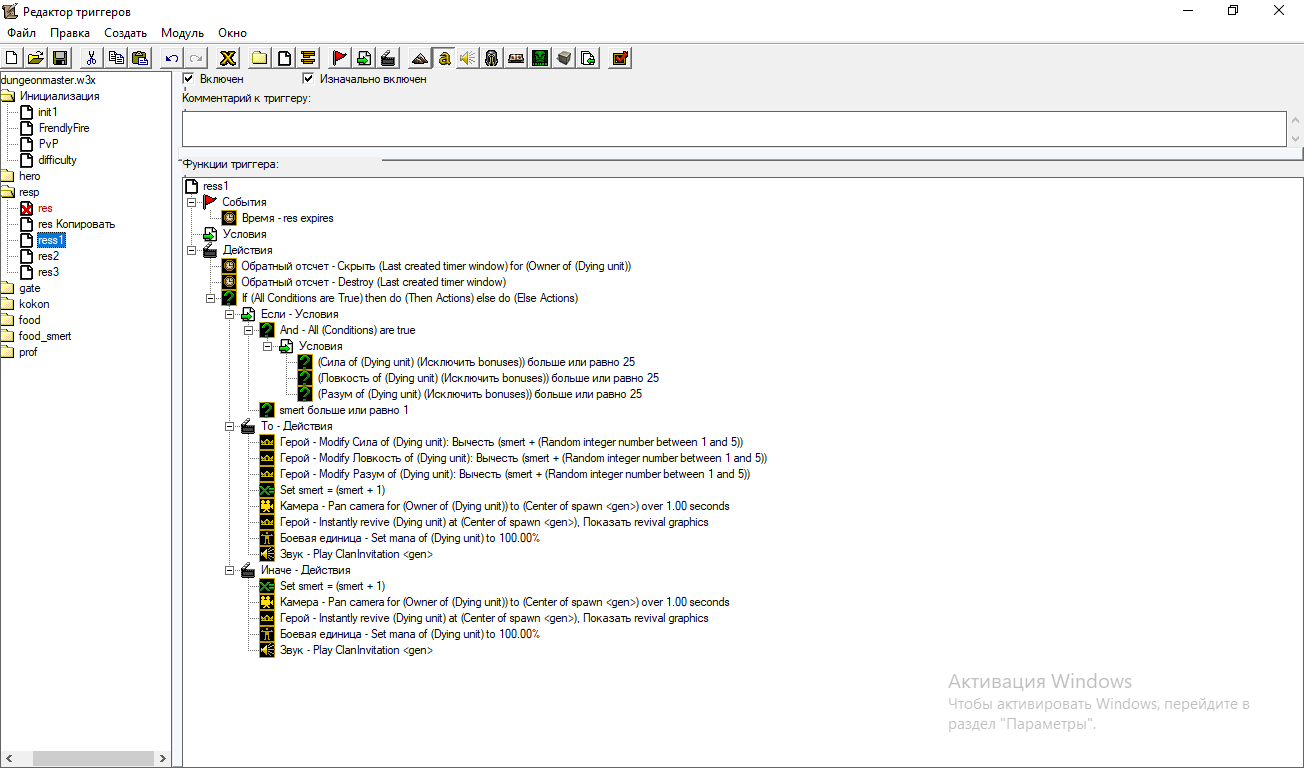Click the Redo arrow icon
1304x768 pixels.
[196, 58]
